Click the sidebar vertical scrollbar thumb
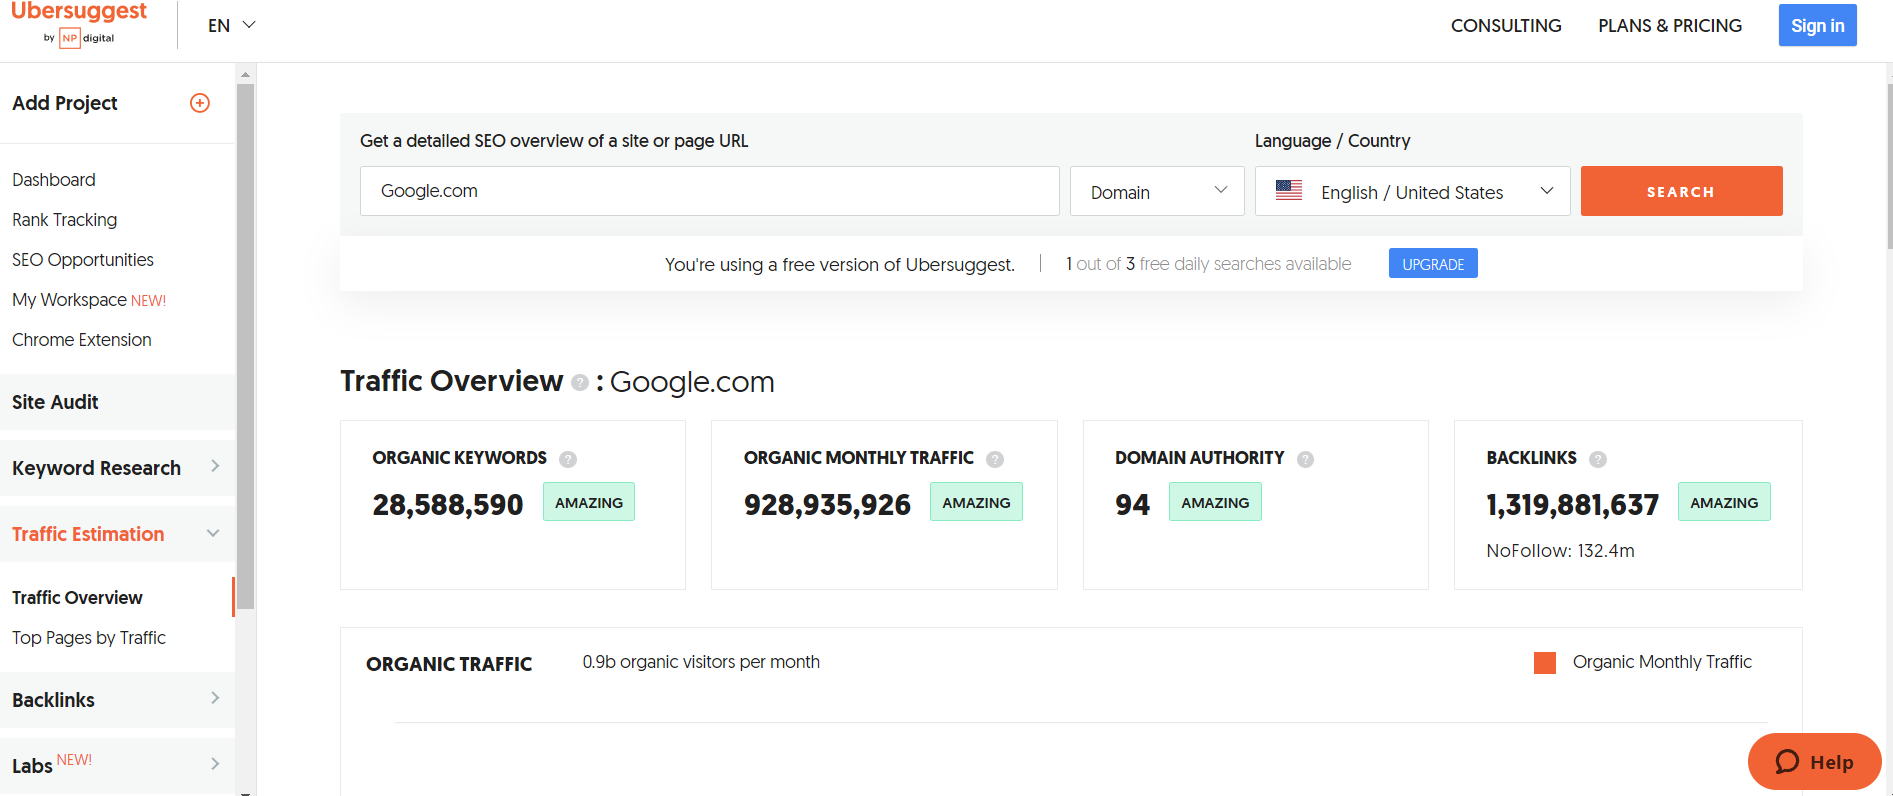The height and width of the screenshot is (796, 1893). (245, 346)
